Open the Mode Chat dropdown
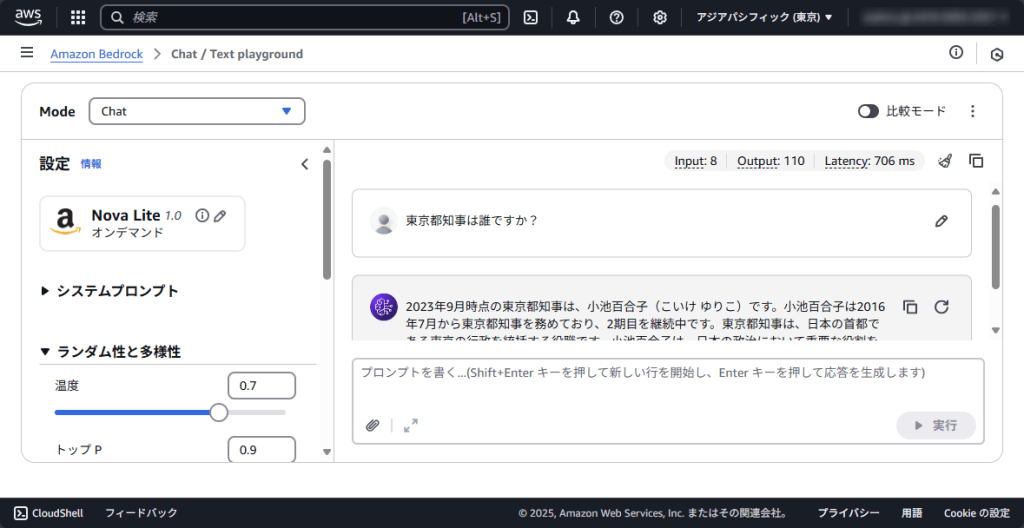Viewport: 1024px width, 528px height. [x=197, y=111]
